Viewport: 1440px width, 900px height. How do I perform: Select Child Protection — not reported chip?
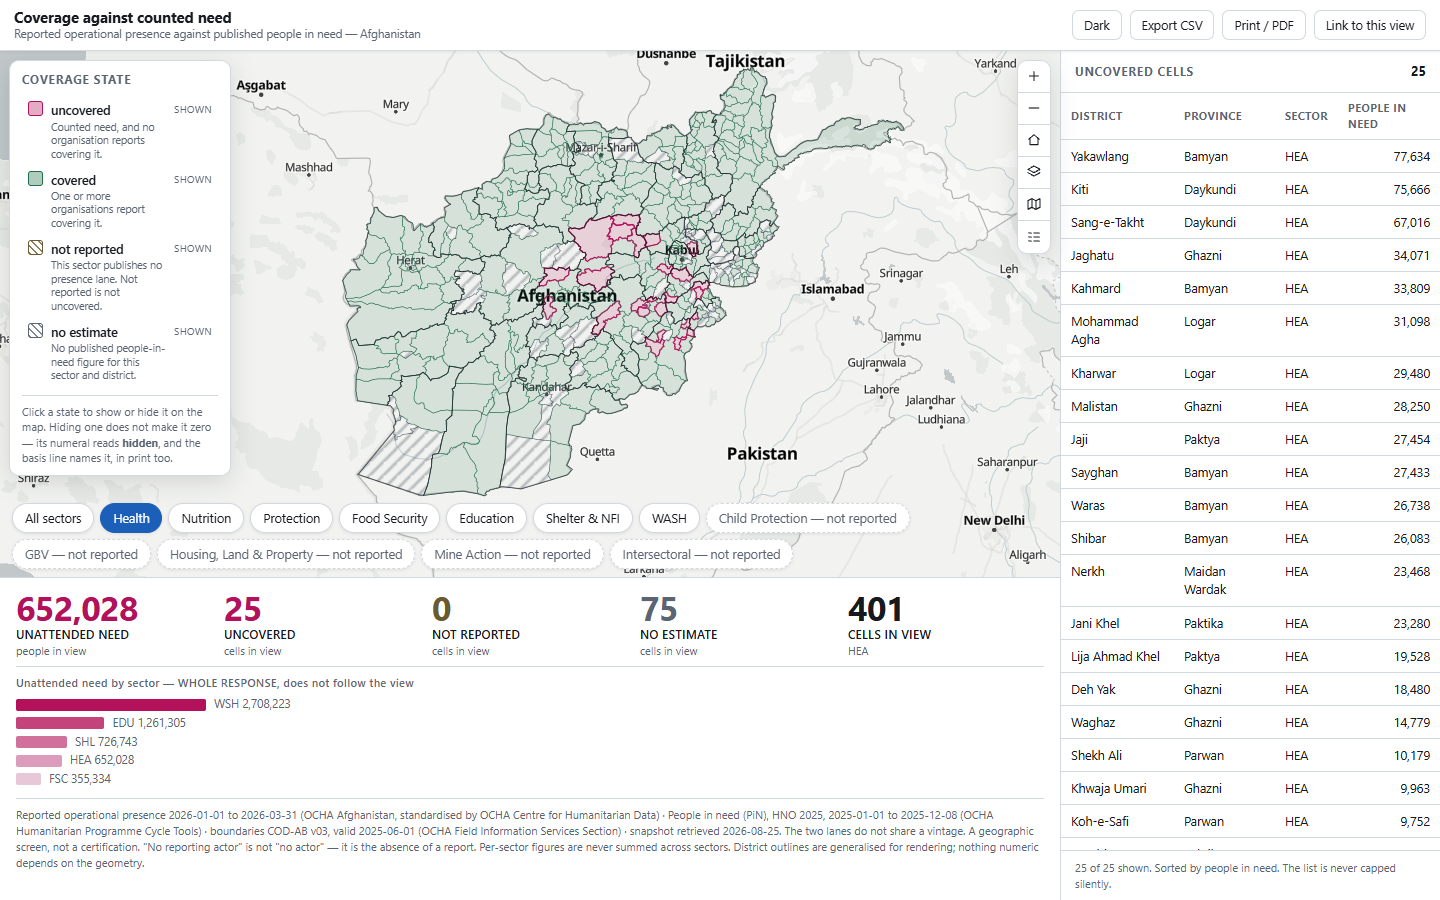tap(807, 518)
